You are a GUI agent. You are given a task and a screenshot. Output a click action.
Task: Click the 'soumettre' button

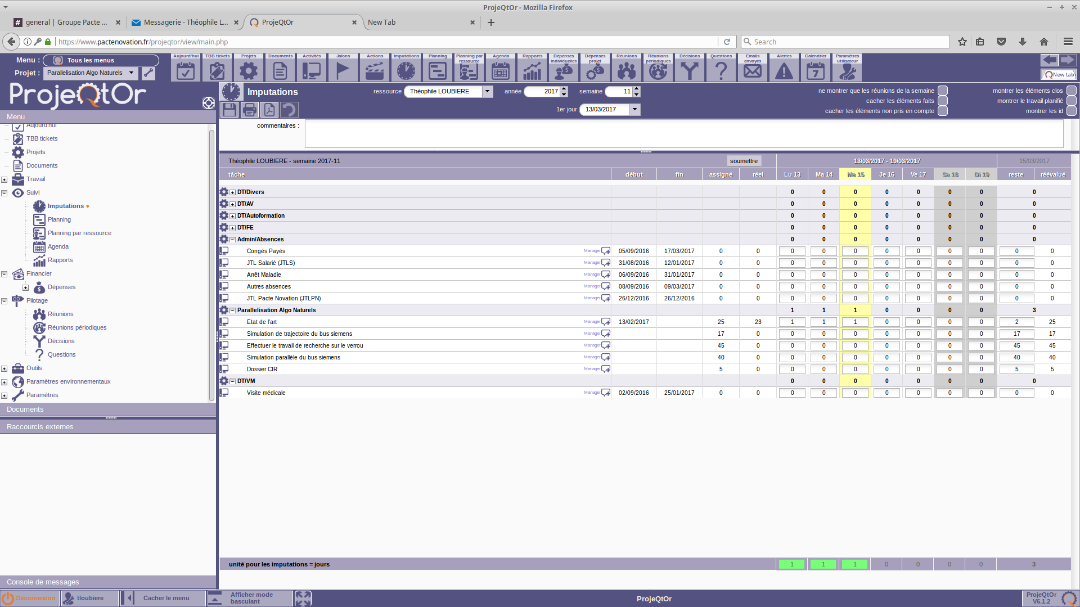(743, 160)
